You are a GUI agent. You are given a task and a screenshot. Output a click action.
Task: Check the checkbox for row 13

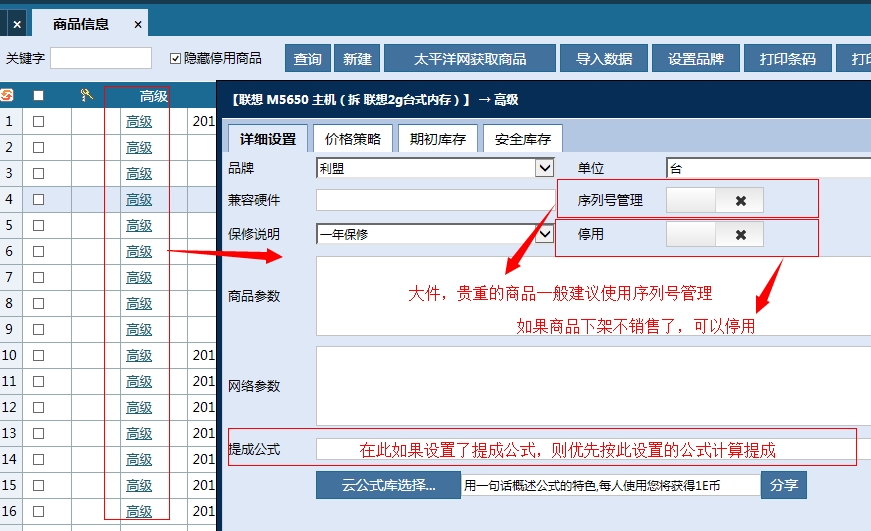(38, 433)
